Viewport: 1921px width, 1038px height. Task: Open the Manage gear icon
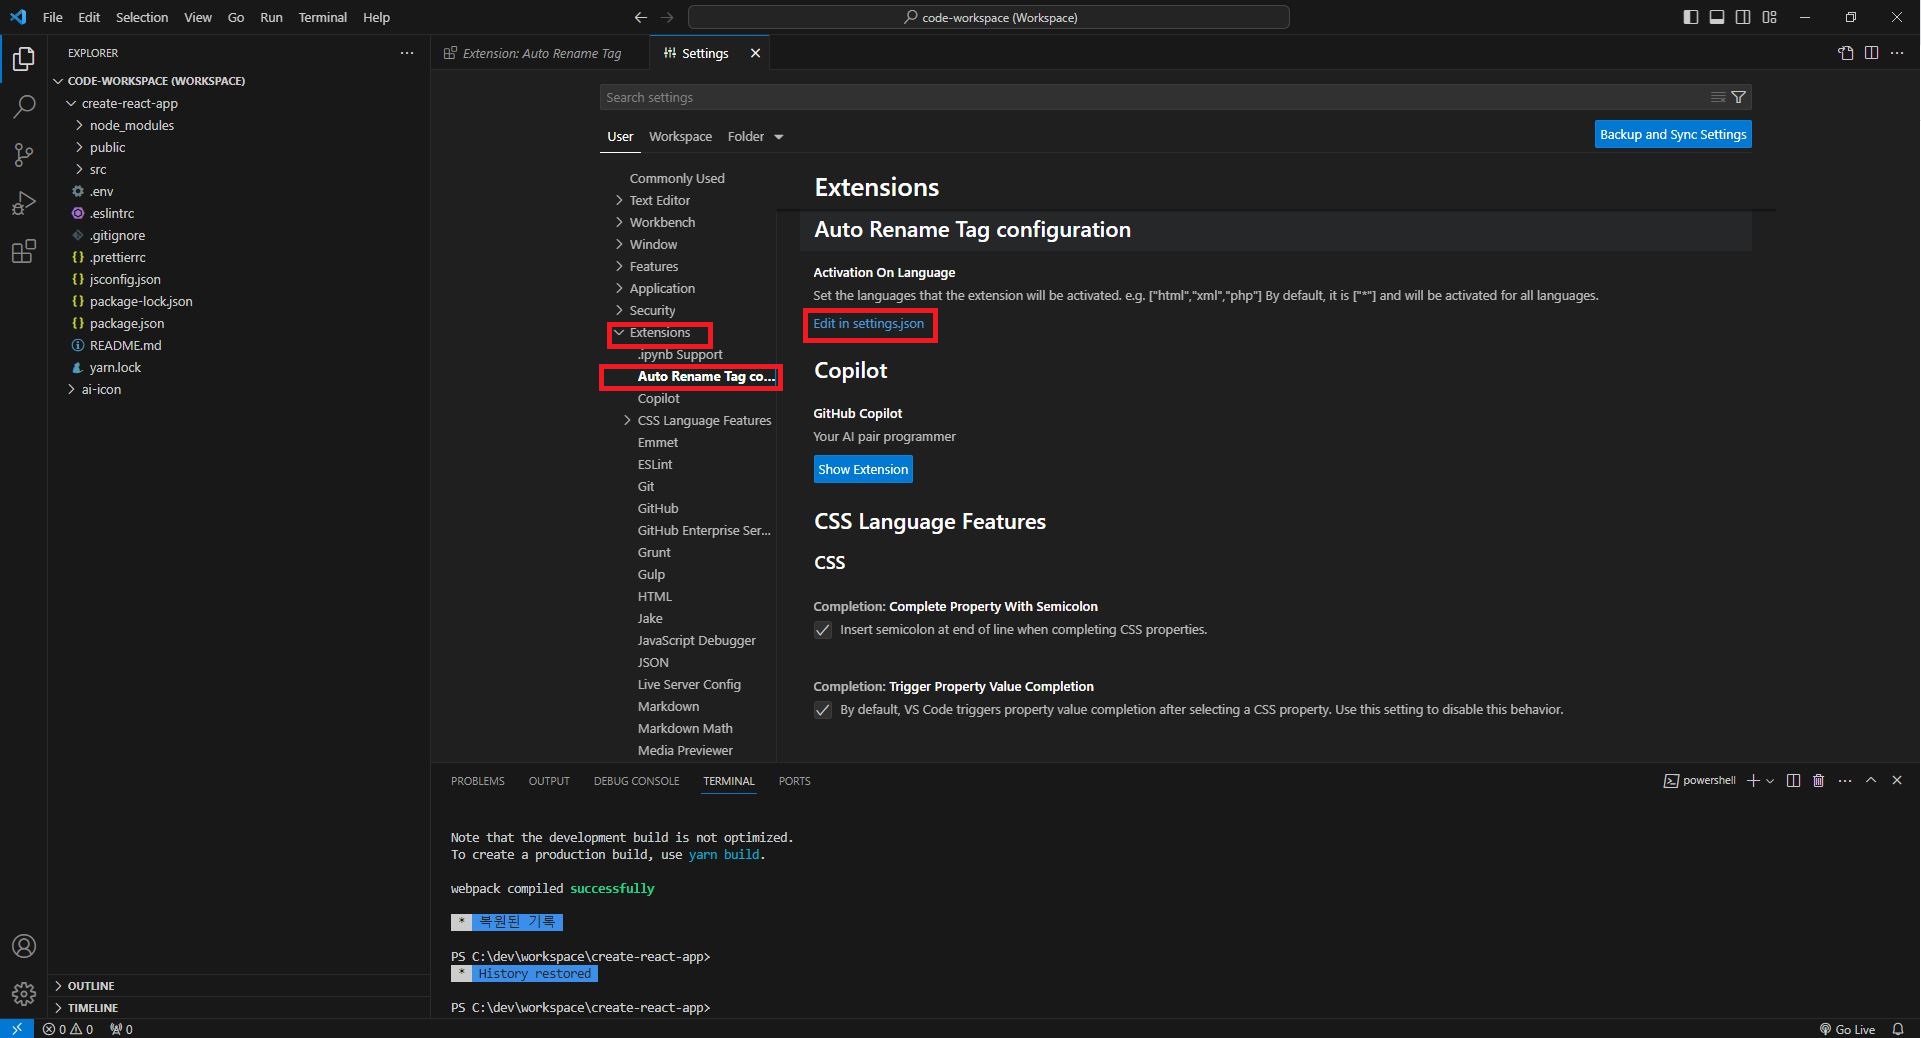(x=24, y=994)
